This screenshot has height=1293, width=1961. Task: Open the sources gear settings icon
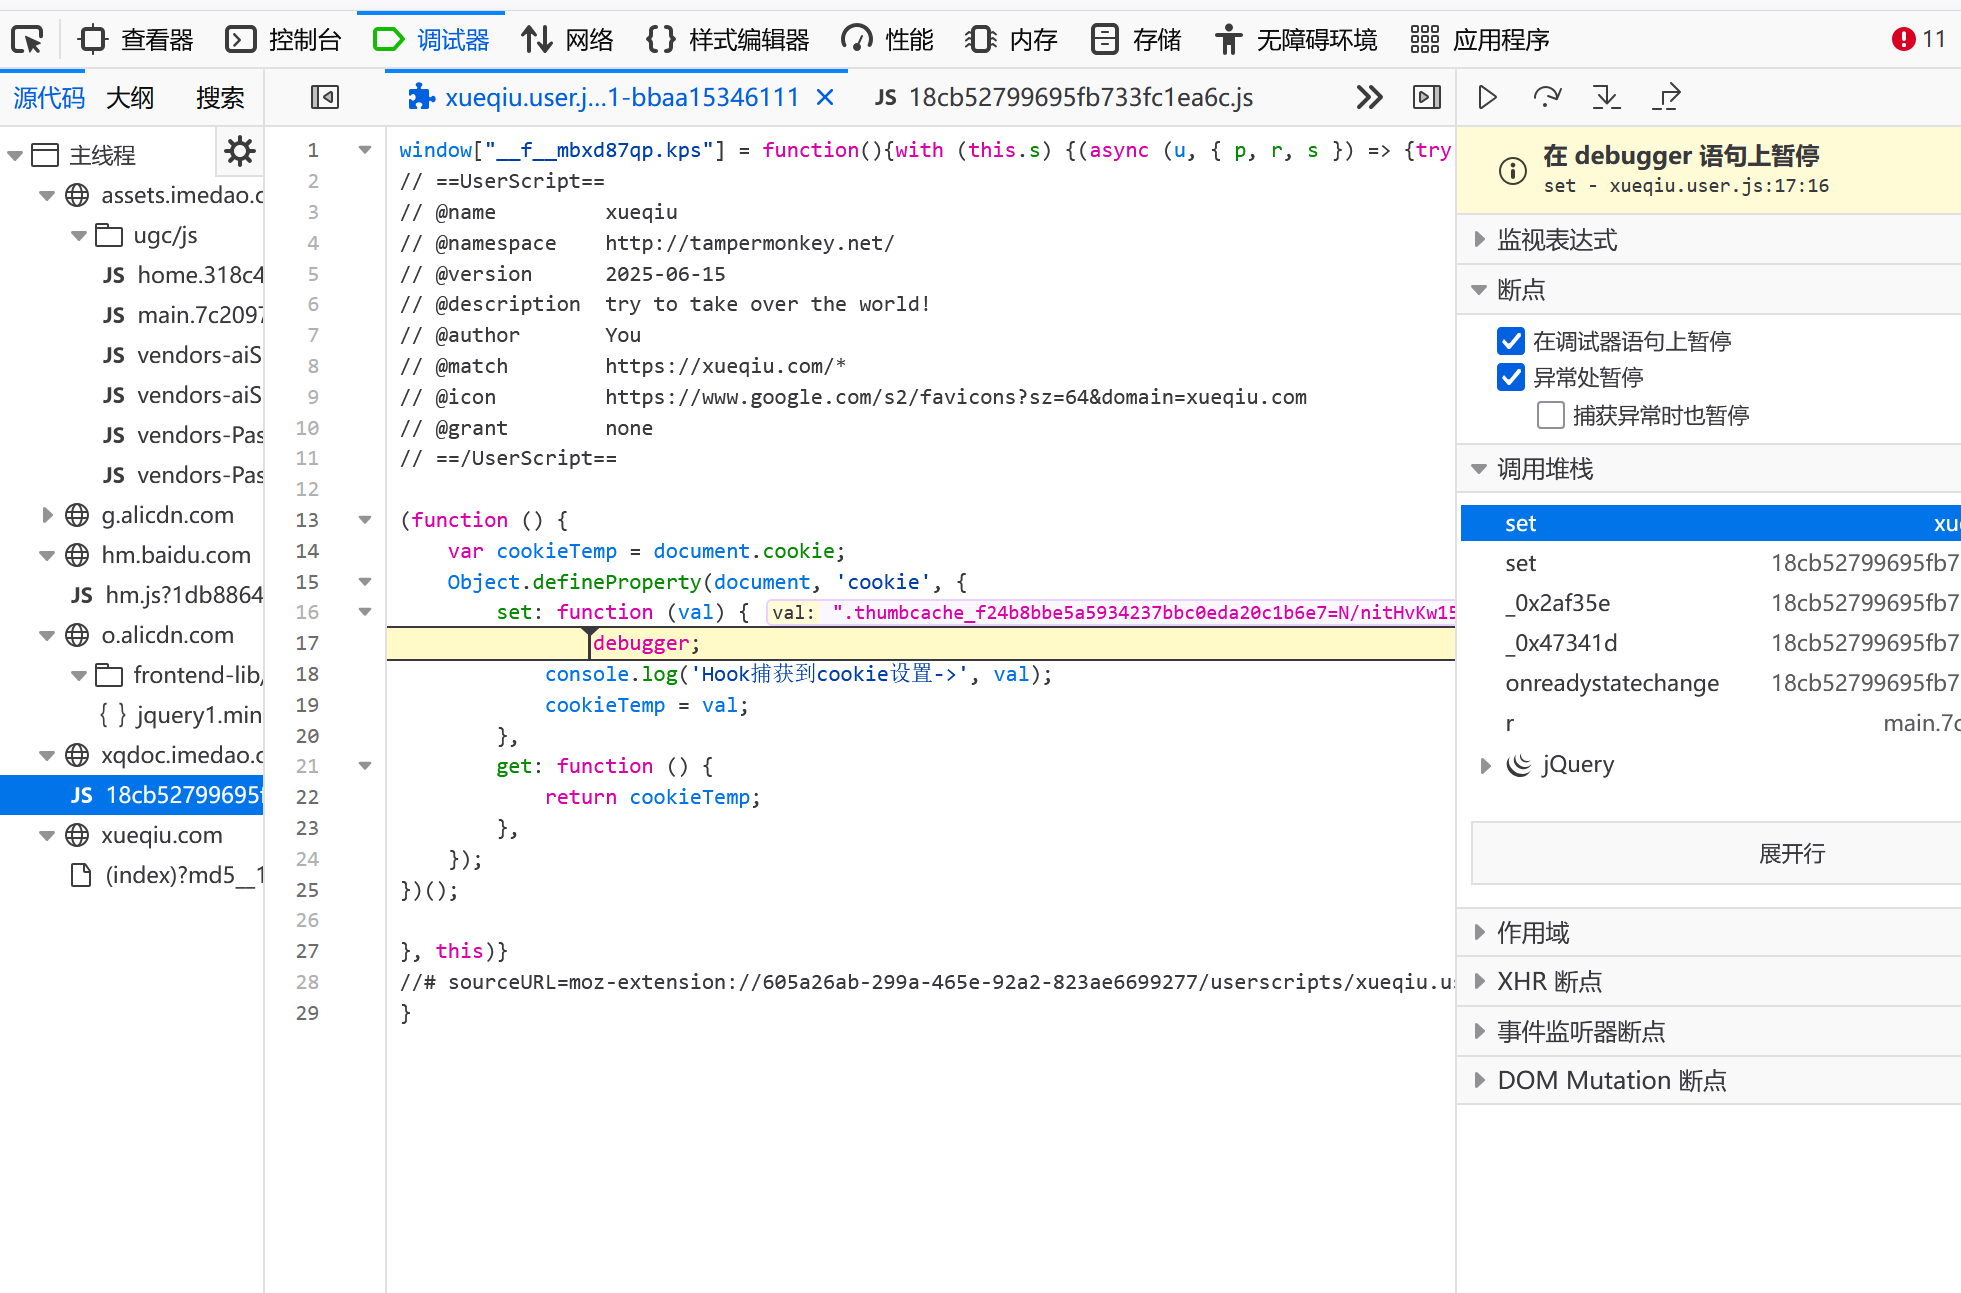tap(240, 152)
